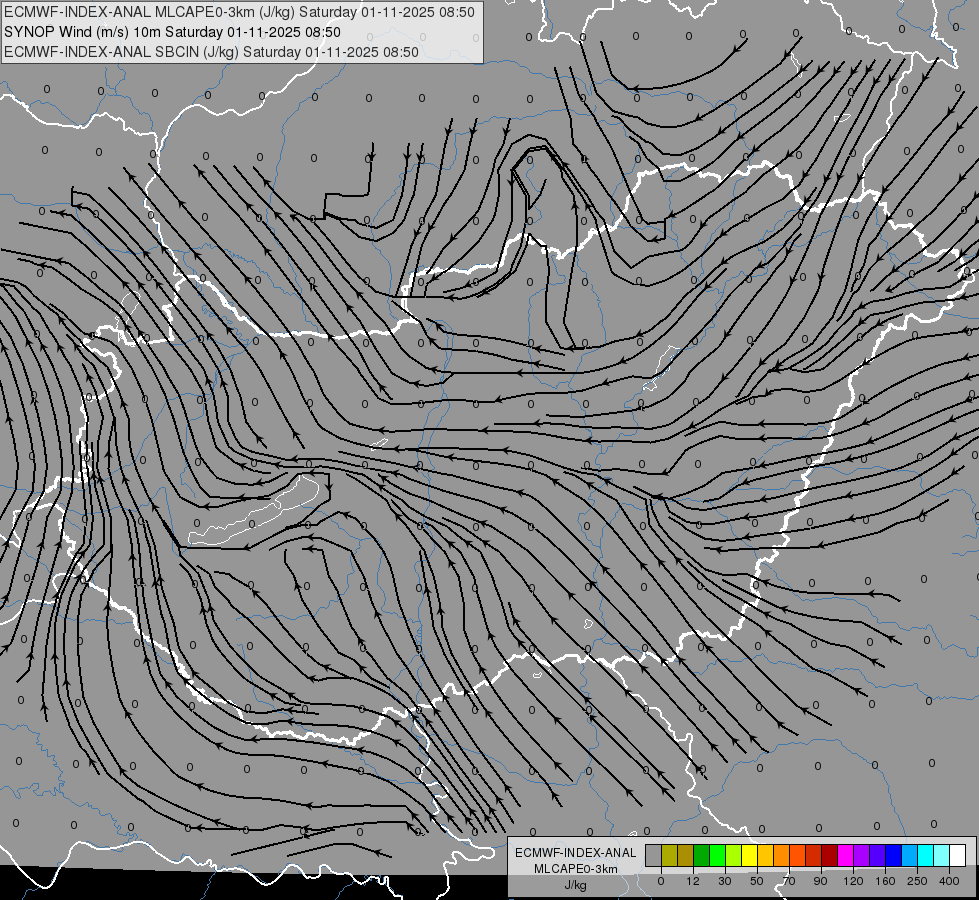Select the cyan swatch before 400
Screen dimensions: 979x900
[x=926, y=855]
